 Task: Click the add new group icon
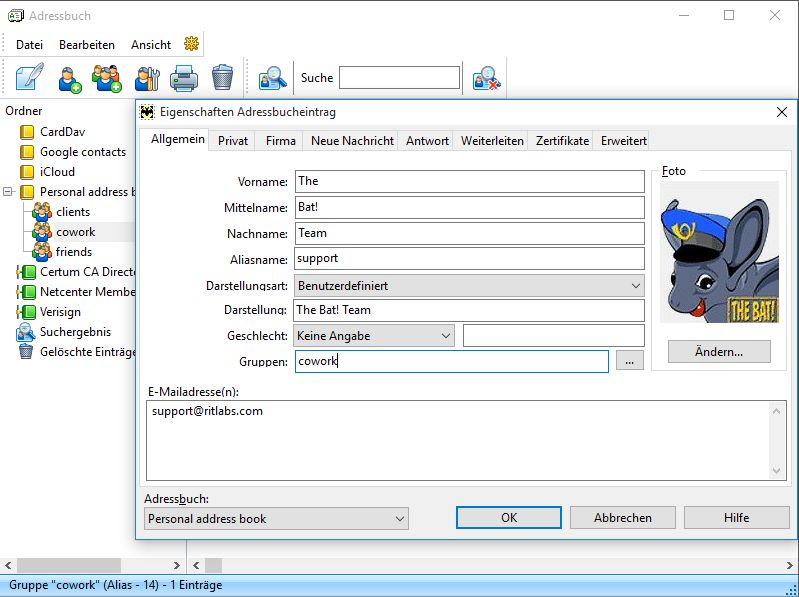pos(107,77)
